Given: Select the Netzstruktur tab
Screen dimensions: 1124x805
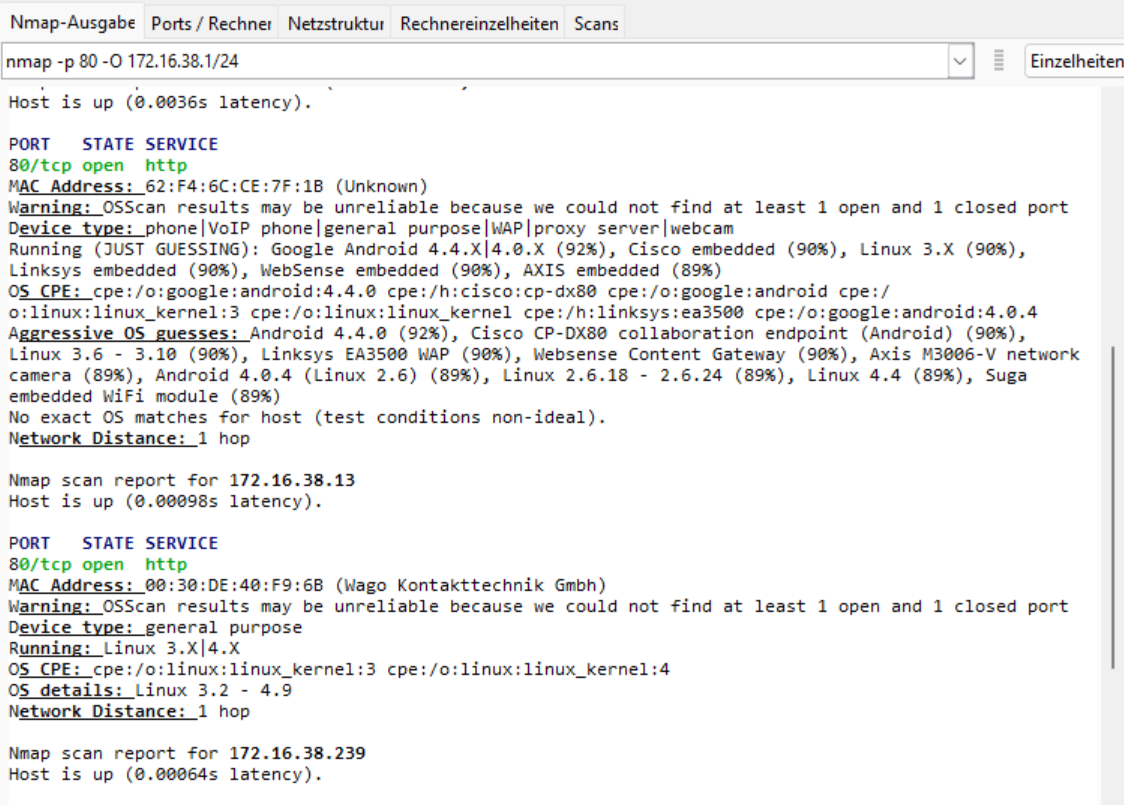Looking at the screenshot, I should pyautogui.click(x=335, y=23).
